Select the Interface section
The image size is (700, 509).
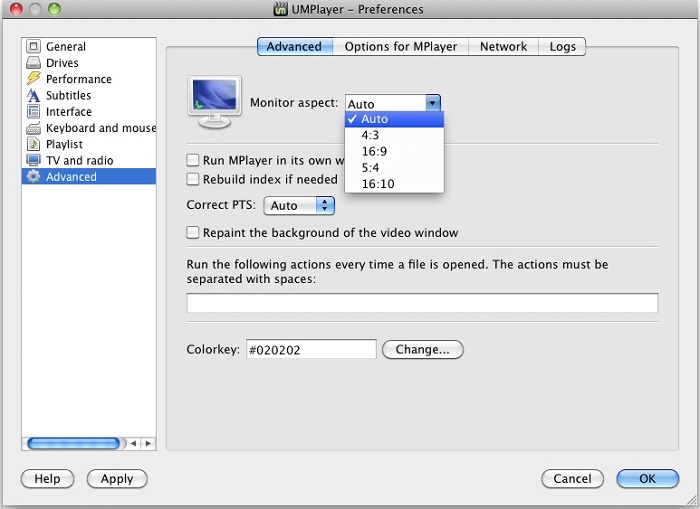point(89,112)
